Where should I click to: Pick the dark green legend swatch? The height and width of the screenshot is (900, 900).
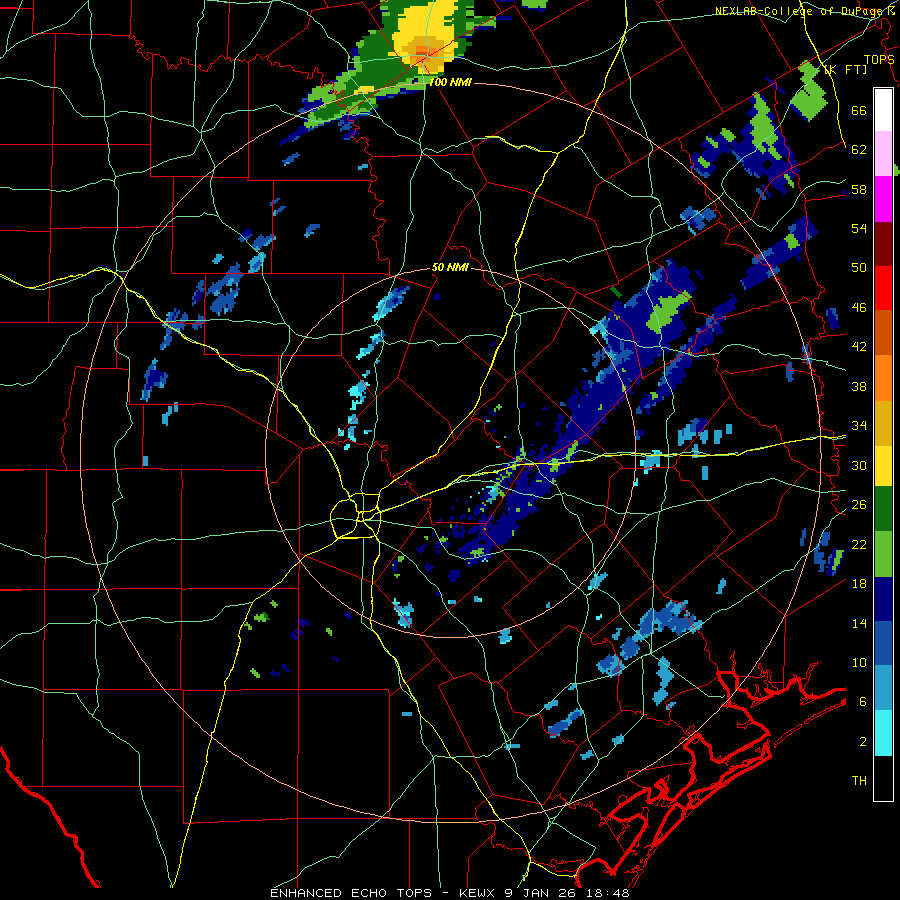point(883,509)
